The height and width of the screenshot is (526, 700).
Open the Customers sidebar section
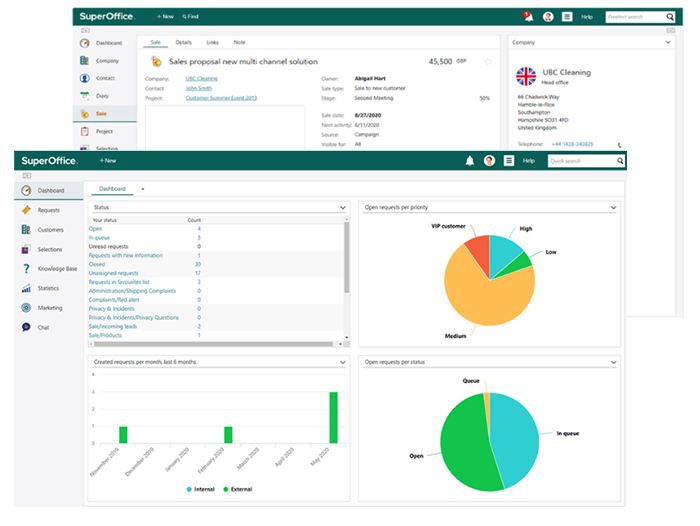pyautogui.click(x=49, y=230)
